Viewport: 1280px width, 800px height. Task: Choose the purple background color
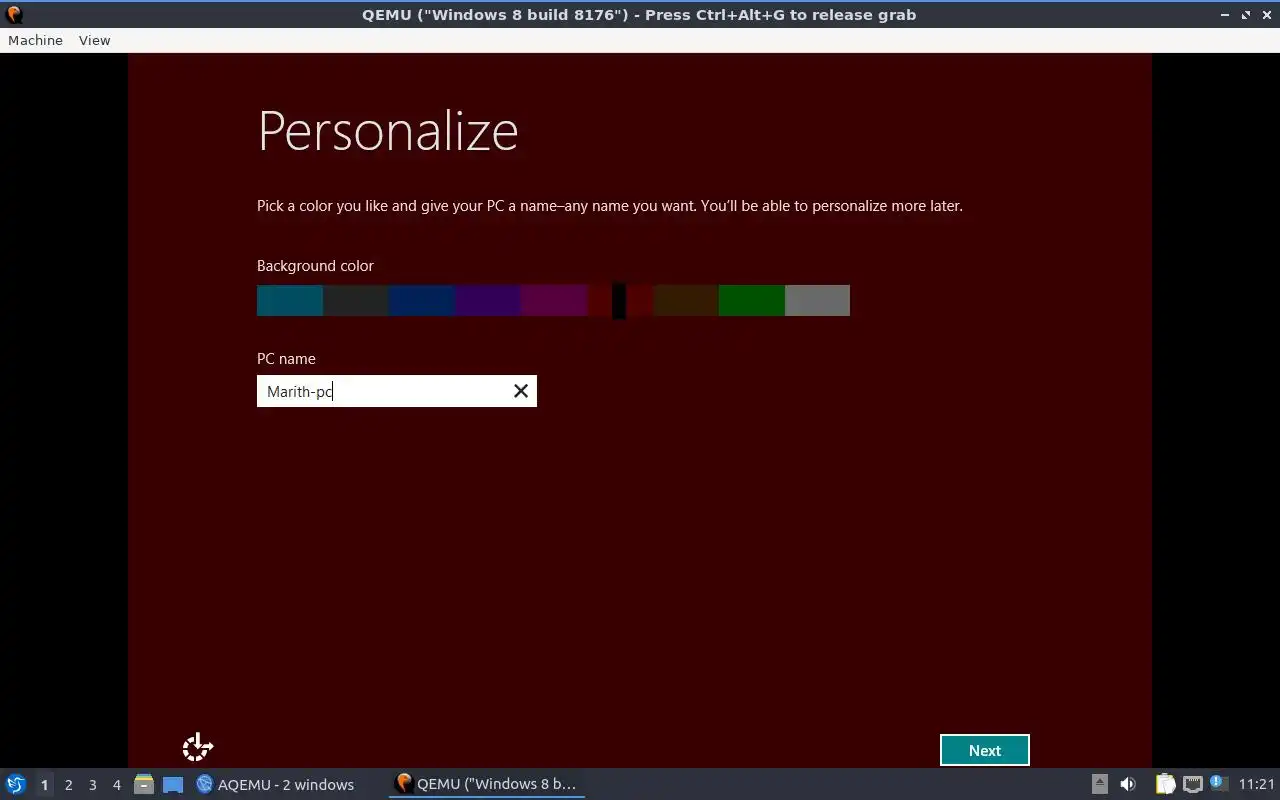(488, 300)
